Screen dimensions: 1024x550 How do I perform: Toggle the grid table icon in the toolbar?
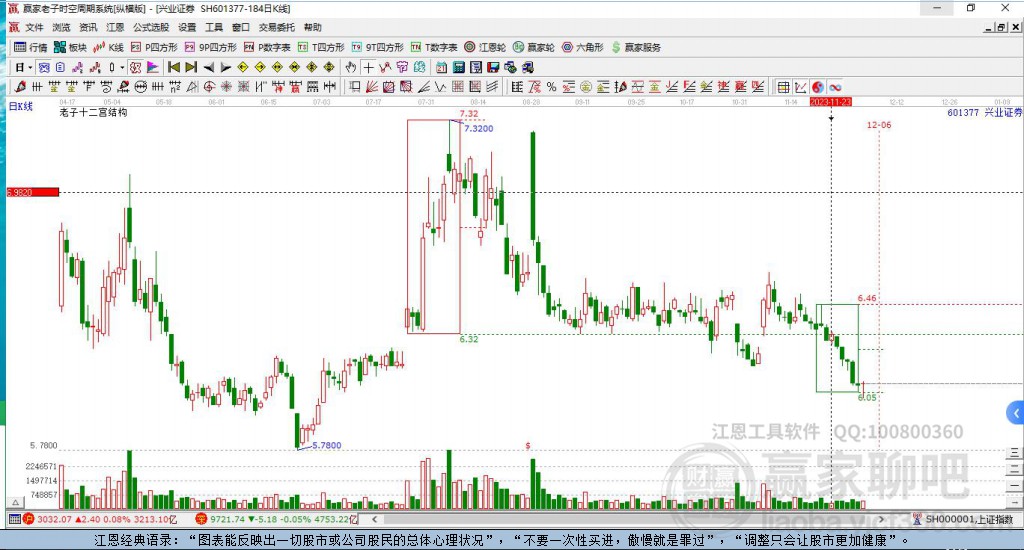783,87
